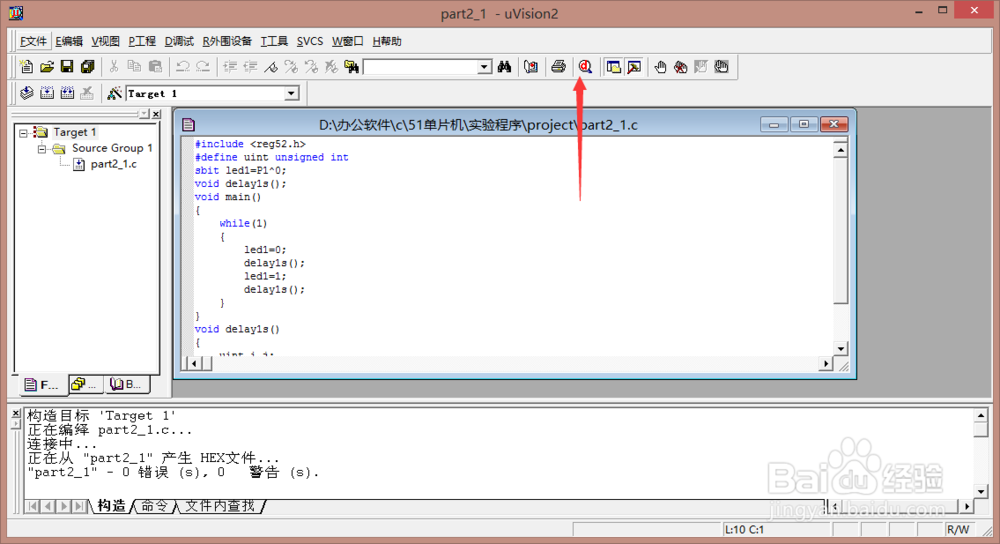Viewport: 1000px width, 544px height.
Task: Open the T工具 menu
Action: (x=274, y=41)
